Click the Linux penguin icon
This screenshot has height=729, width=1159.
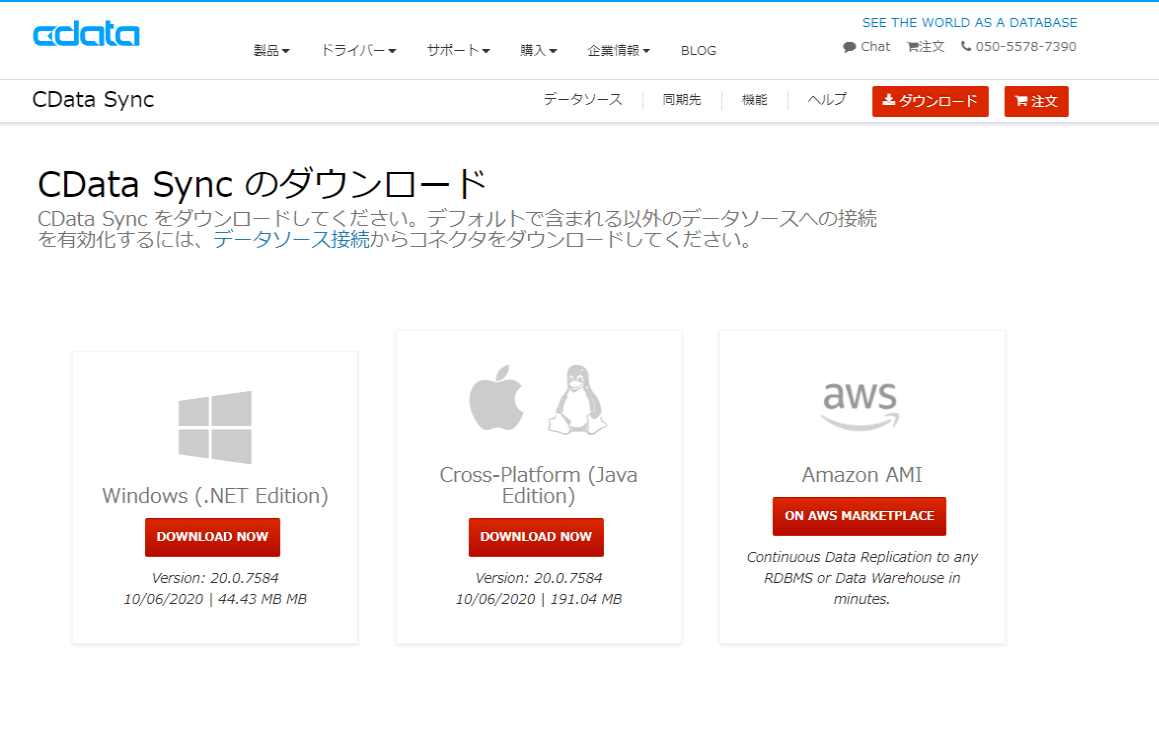577,399
